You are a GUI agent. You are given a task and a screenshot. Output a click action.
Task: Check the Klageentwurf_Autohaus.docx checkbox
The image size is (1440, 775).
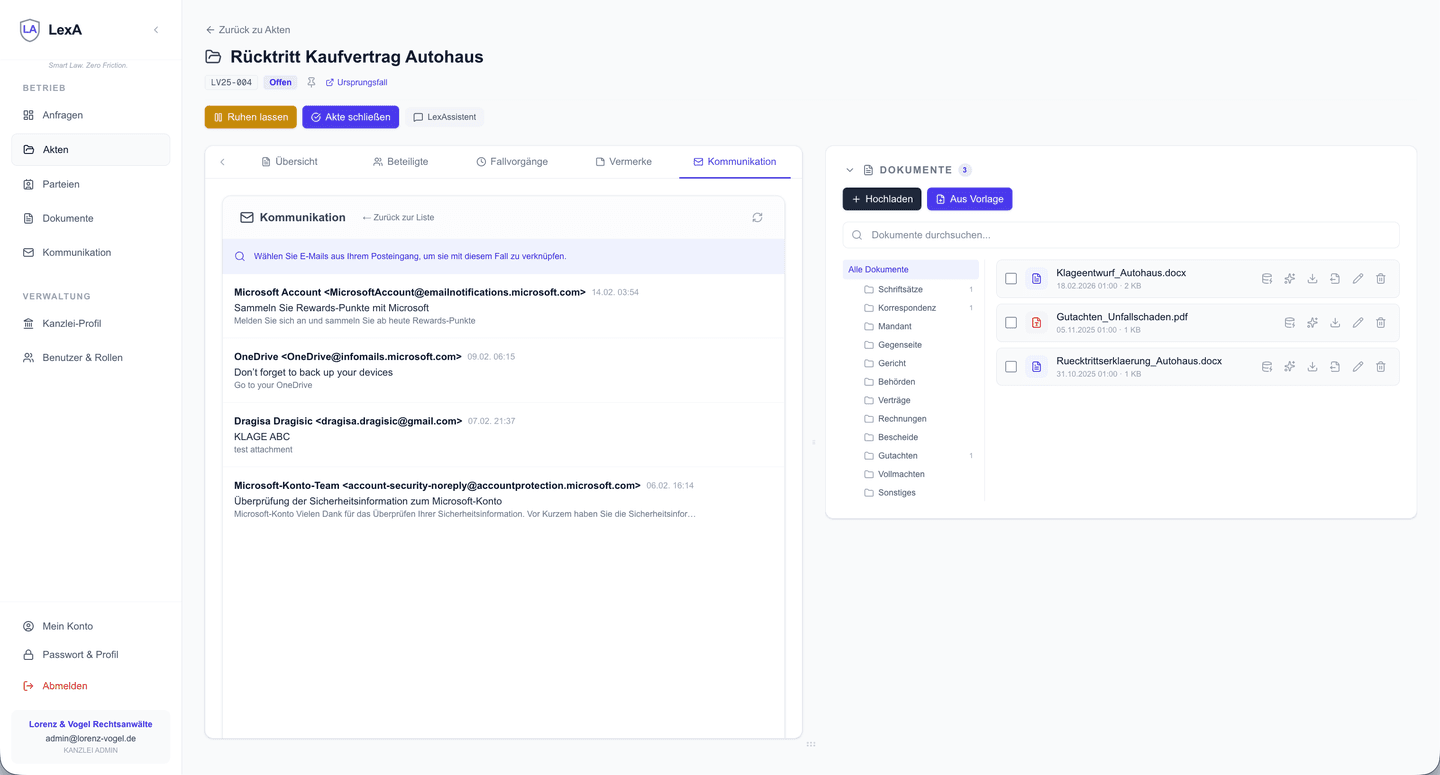(1011, 279)
